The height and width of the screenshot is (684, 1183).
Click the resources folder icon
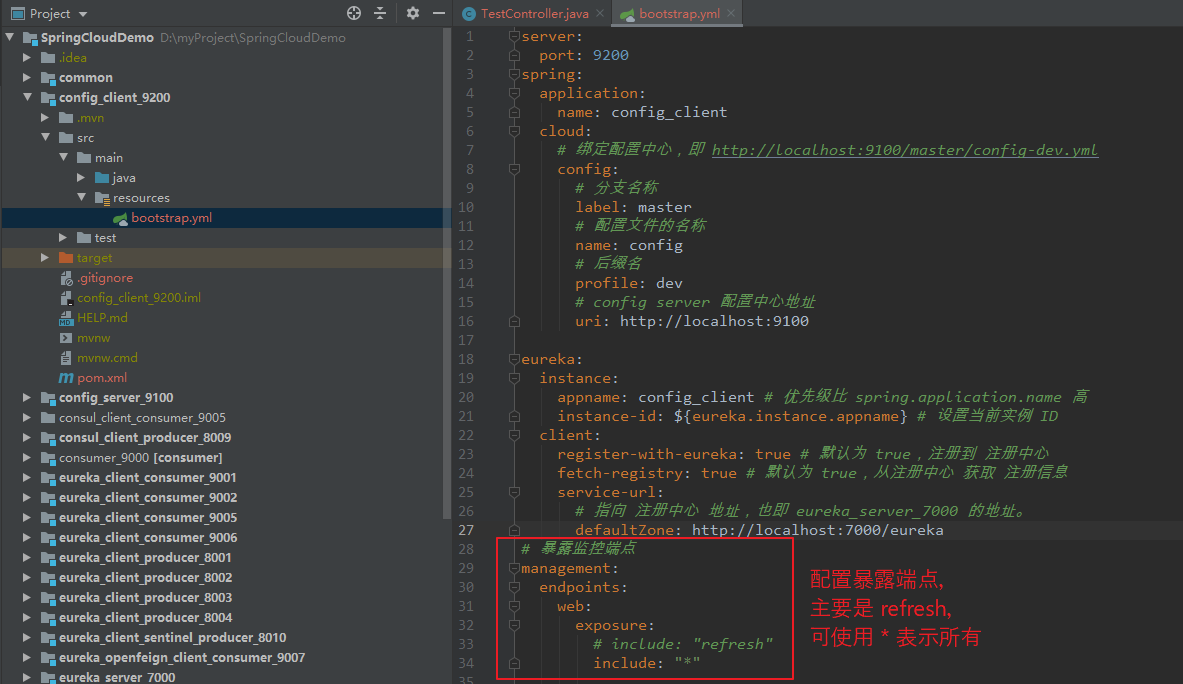point(103,198)
